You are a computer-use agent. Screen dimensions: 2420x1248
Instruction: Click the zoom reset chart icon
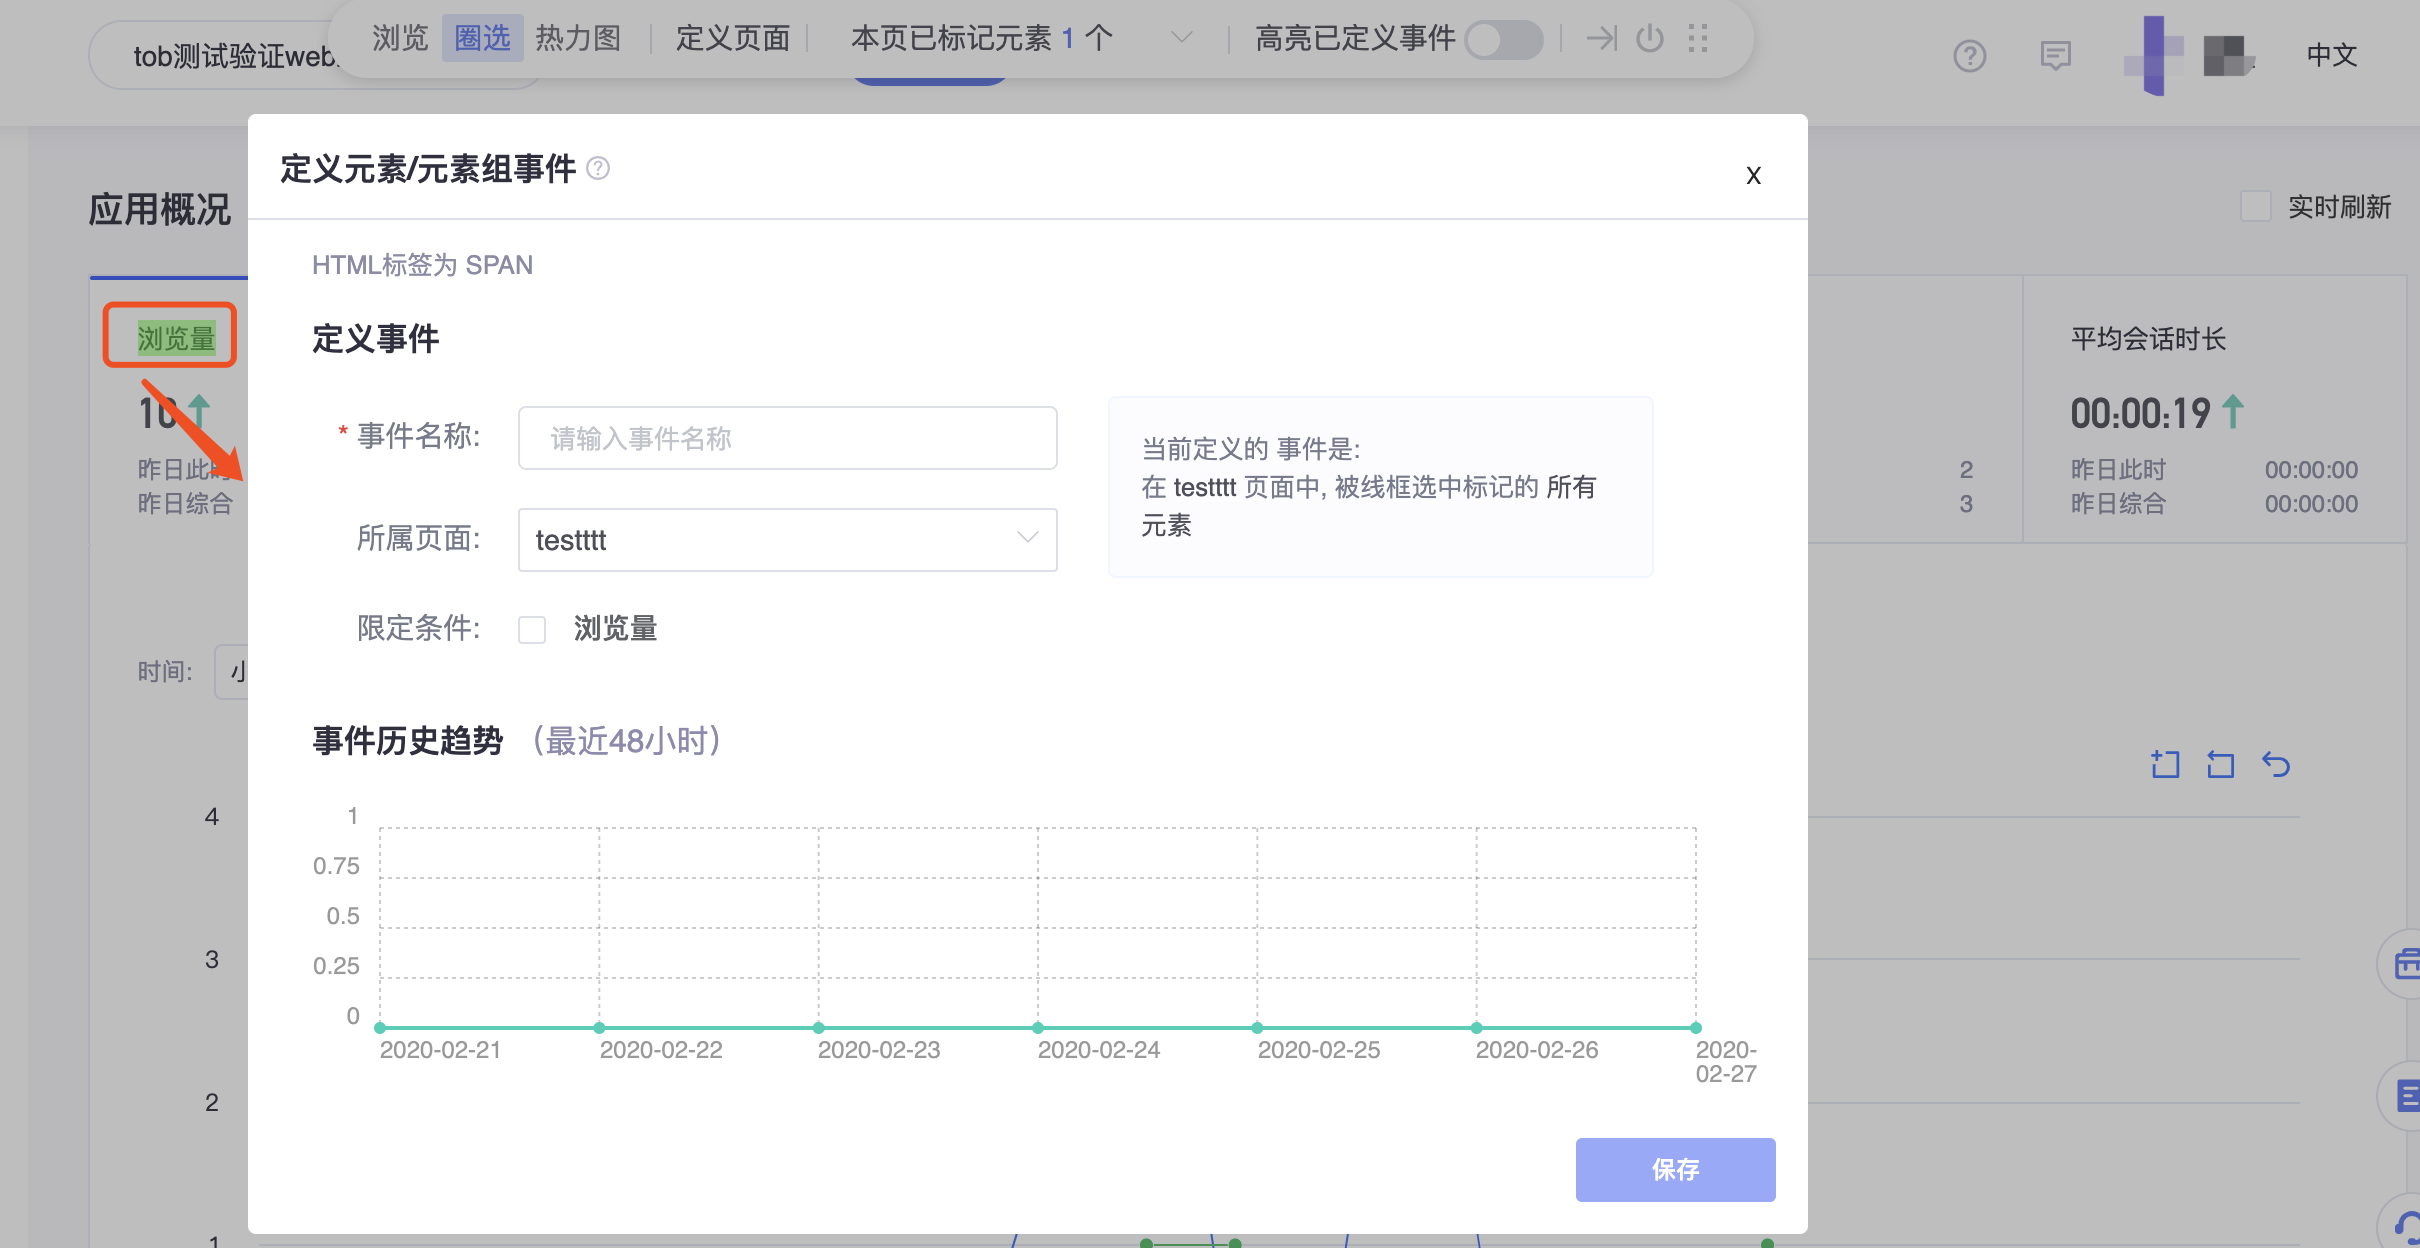[x=2220, y=765]
